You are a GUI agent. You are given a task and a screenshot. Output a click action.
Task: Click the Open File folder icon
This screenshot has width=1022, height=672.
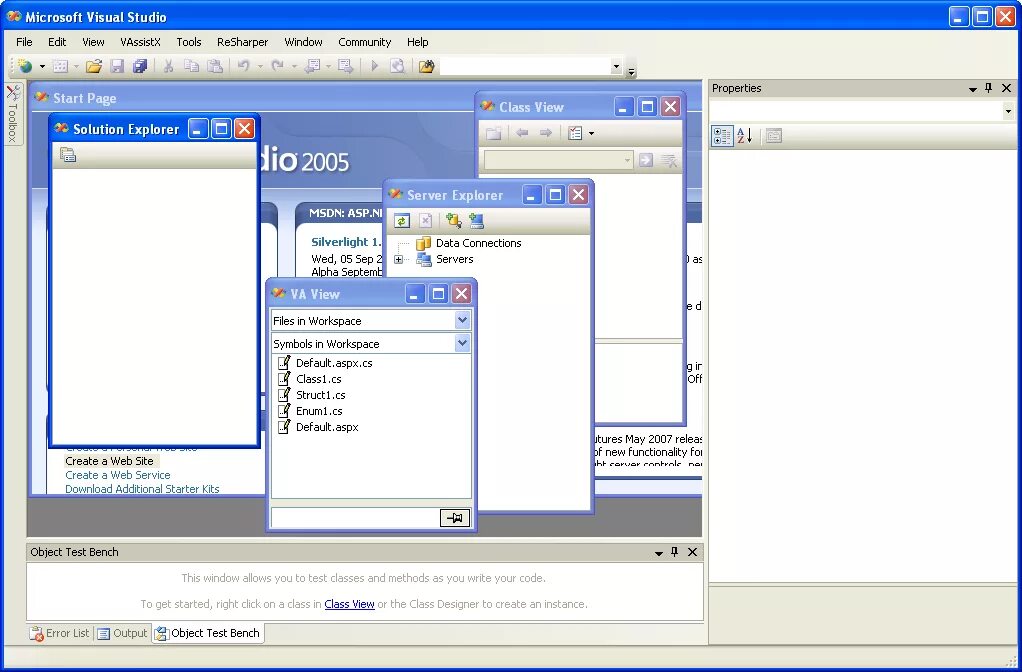pyautogui.click(x=94, y=66)
